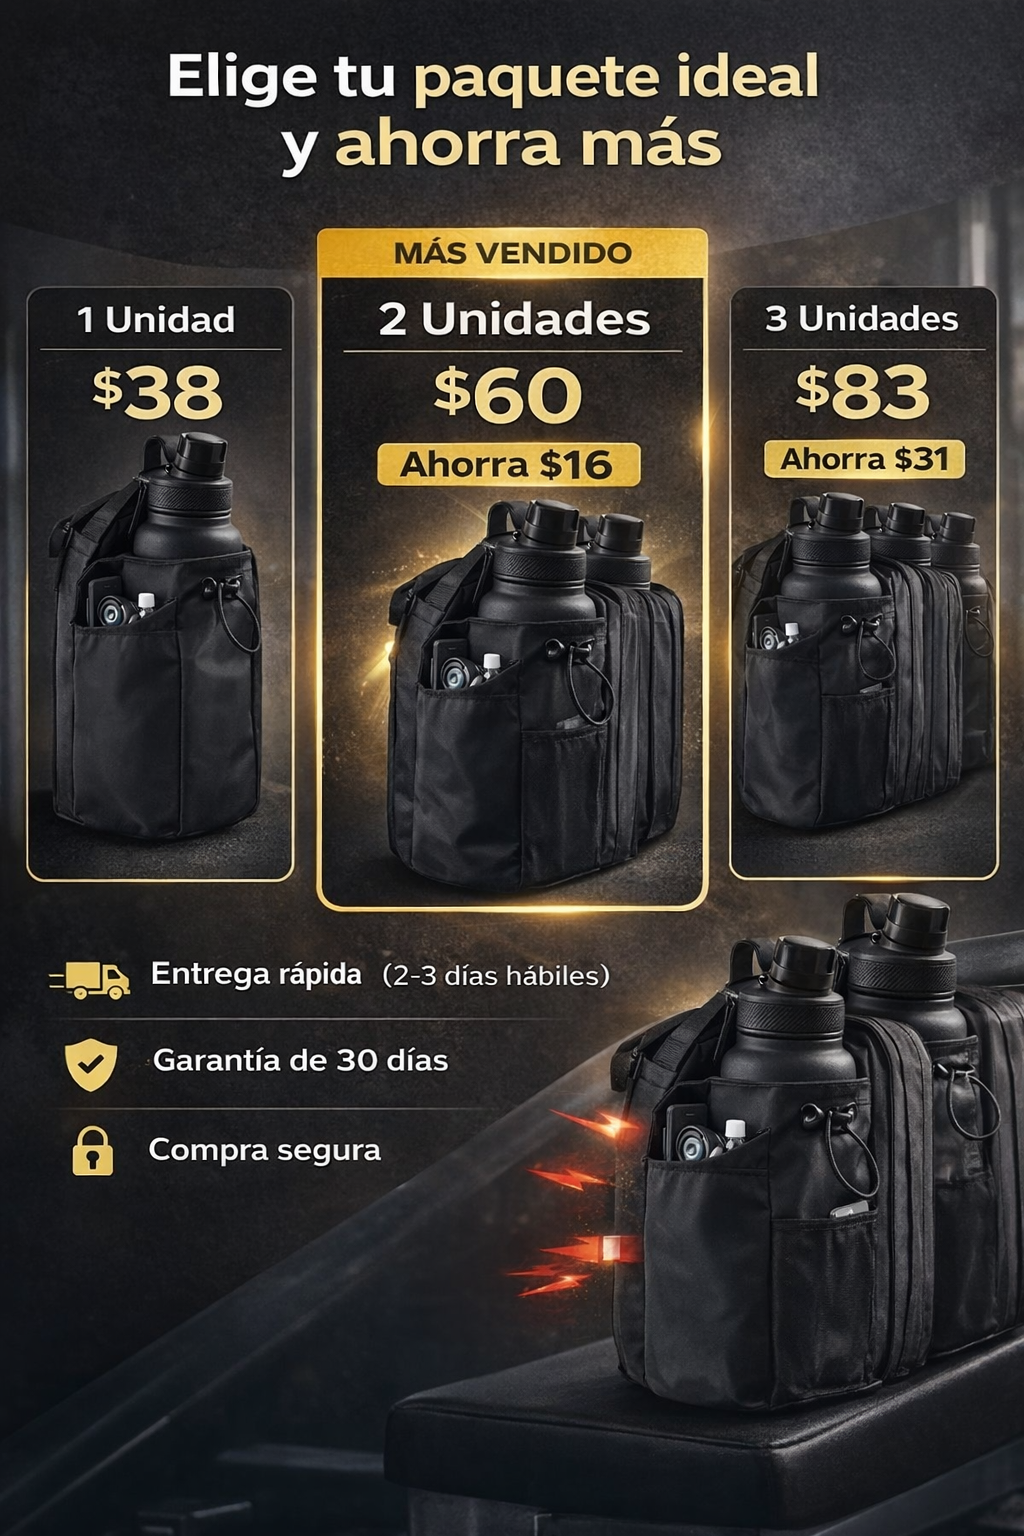
Task: Click the $38 price label
Action: coord(158,392)
